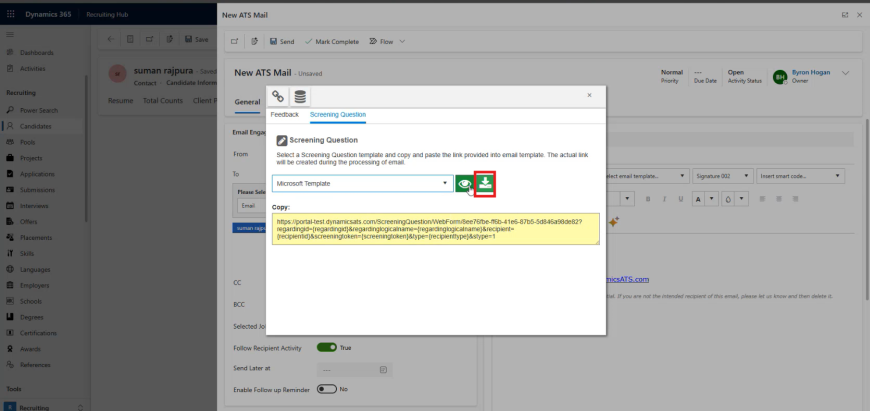Image resolution: width=870 pixels, height=411 pixels.
Task: Open Languages in the sidebar
Action: (35, 270)
